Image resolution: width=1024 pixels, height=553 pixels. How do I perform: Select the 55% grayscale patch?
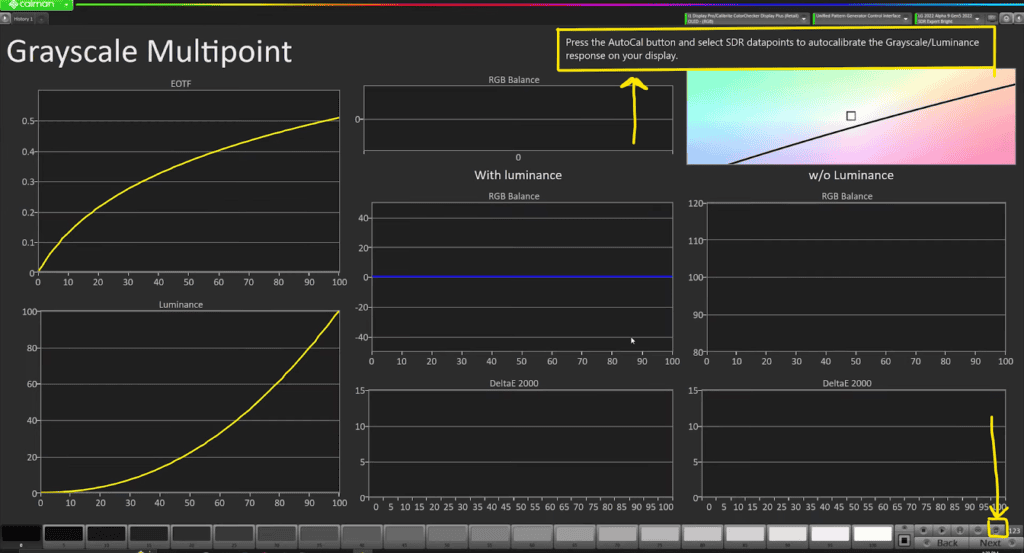[489, 535]
